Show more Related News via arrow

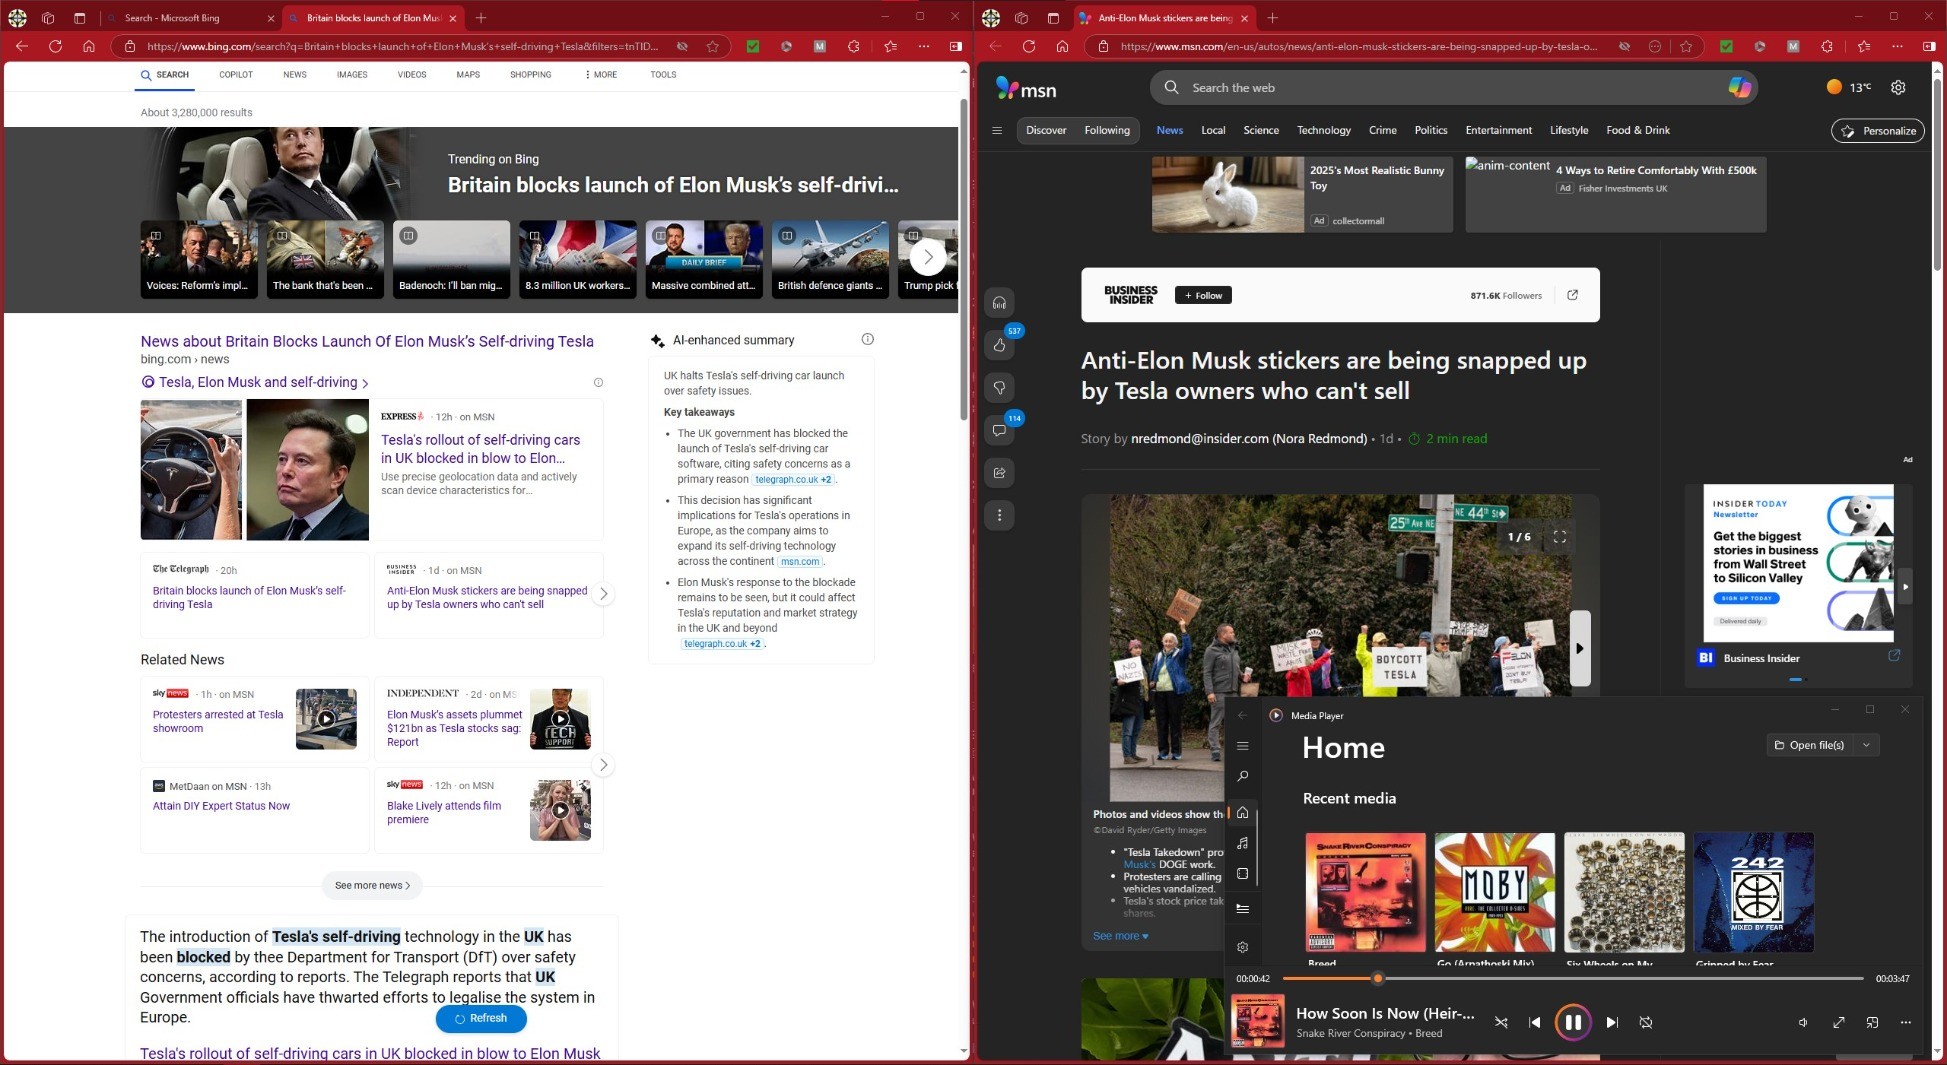603,765
